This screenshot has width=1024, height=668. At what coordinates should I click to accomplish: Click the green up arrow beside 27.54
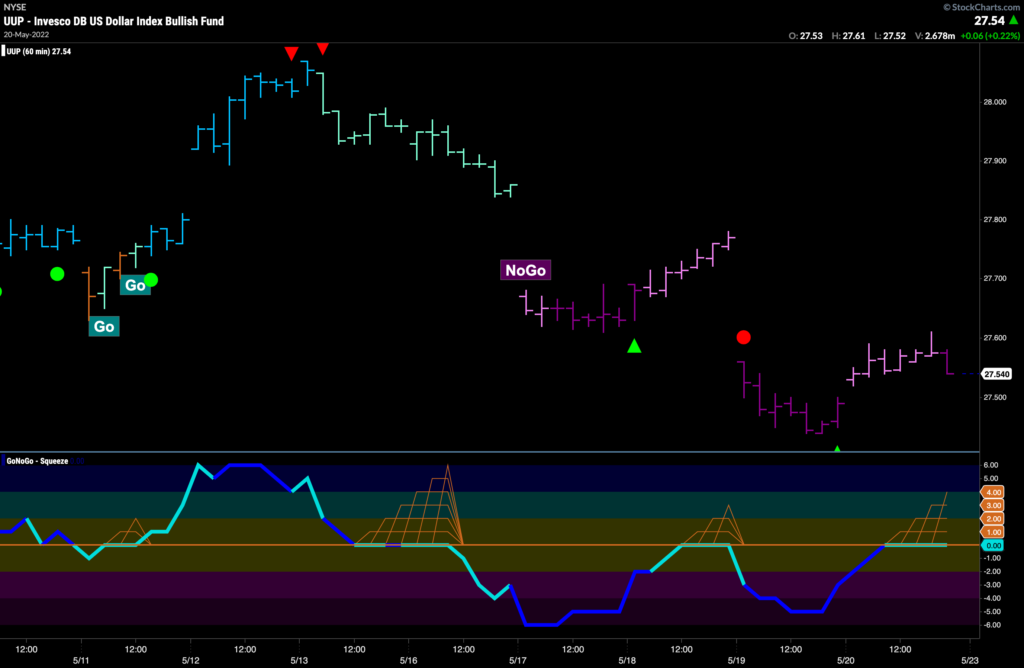point(1014,20)
